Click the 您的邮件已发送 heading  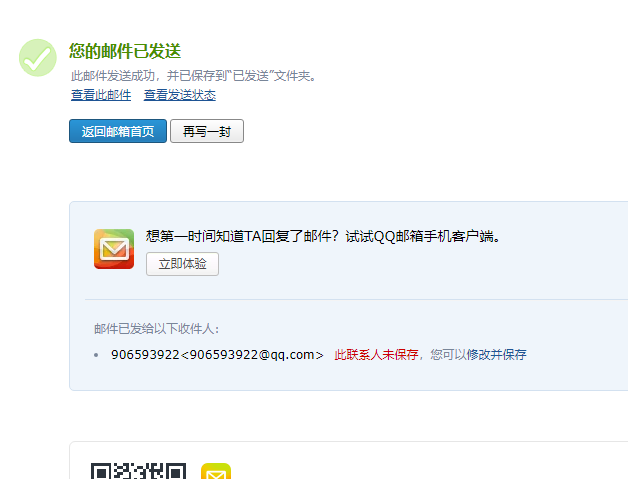[x=125, y=51]
